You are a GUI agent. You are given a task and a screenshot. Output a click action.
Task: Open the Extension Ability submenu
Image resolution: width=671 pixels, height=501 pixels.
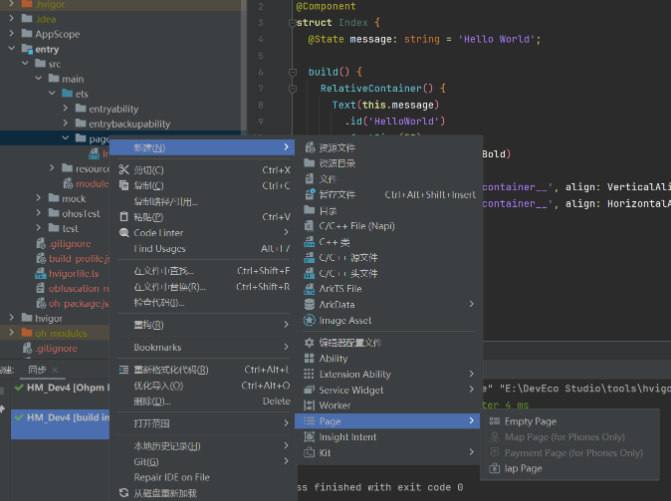pos(389,374)
